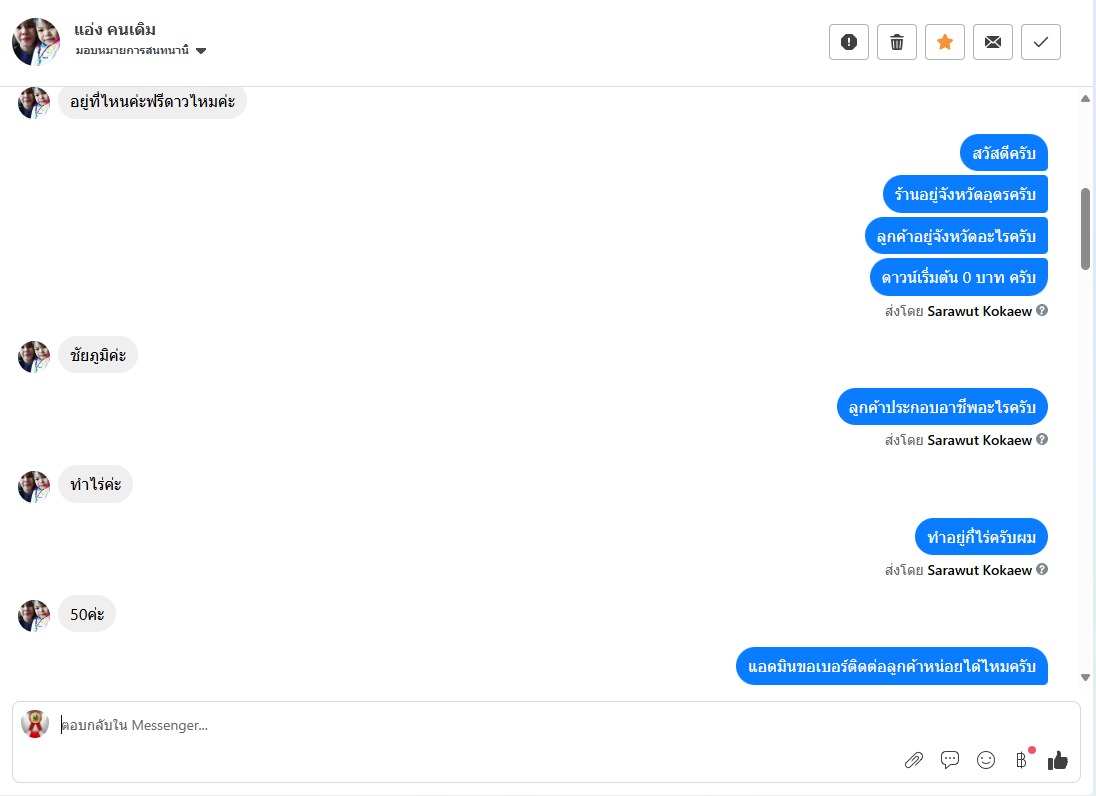Open saved replies speech bubble icon
The image size is (1096, 796).
pyautogui.click(x=950, y=760)
